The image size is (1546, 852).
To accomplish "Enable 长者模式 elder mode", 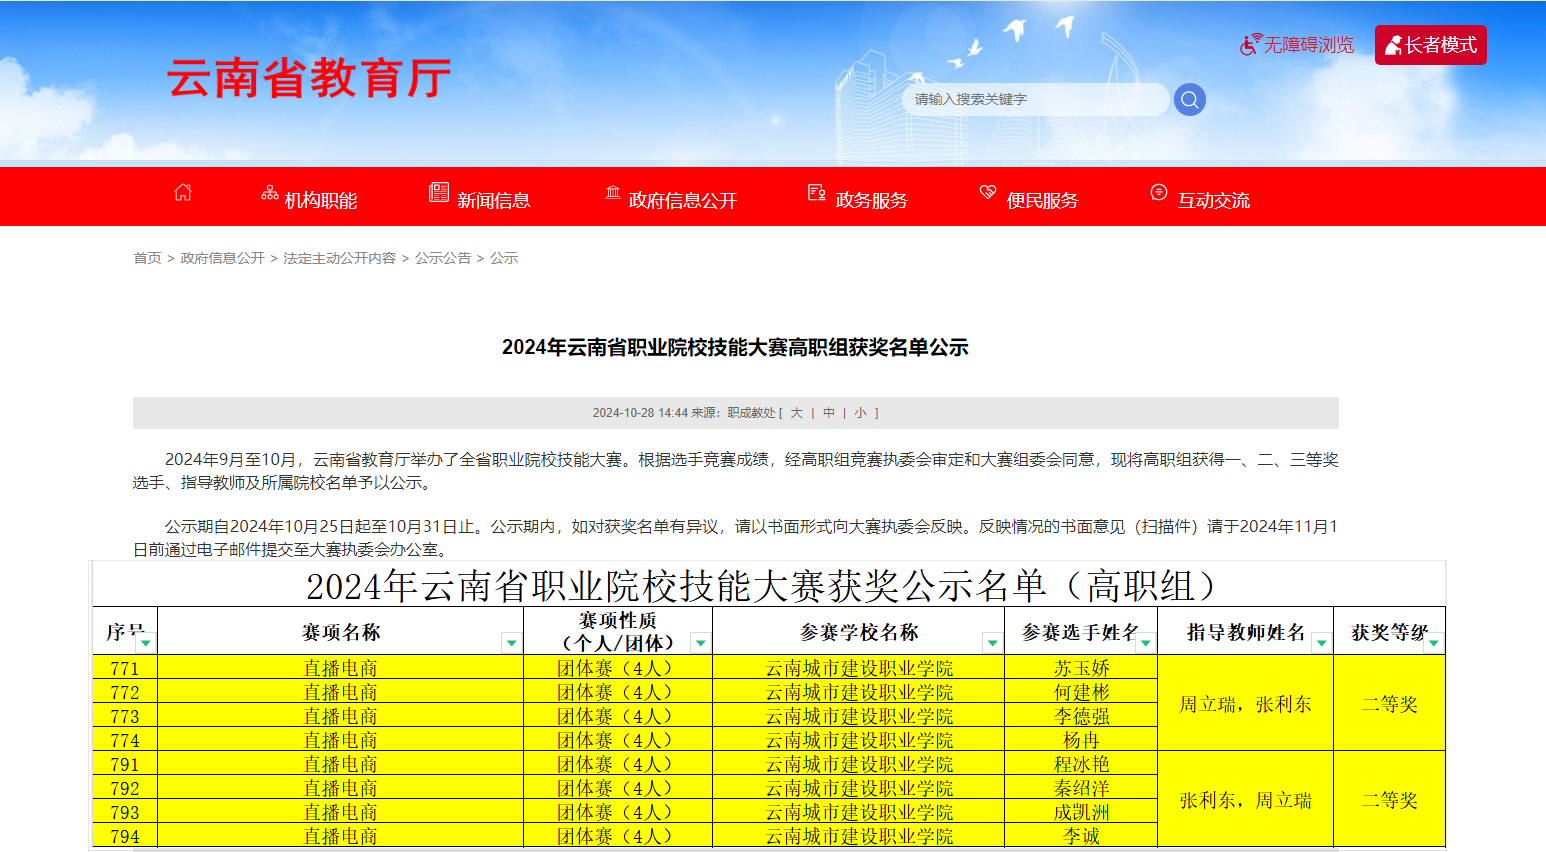I will tap(1431, 45).
